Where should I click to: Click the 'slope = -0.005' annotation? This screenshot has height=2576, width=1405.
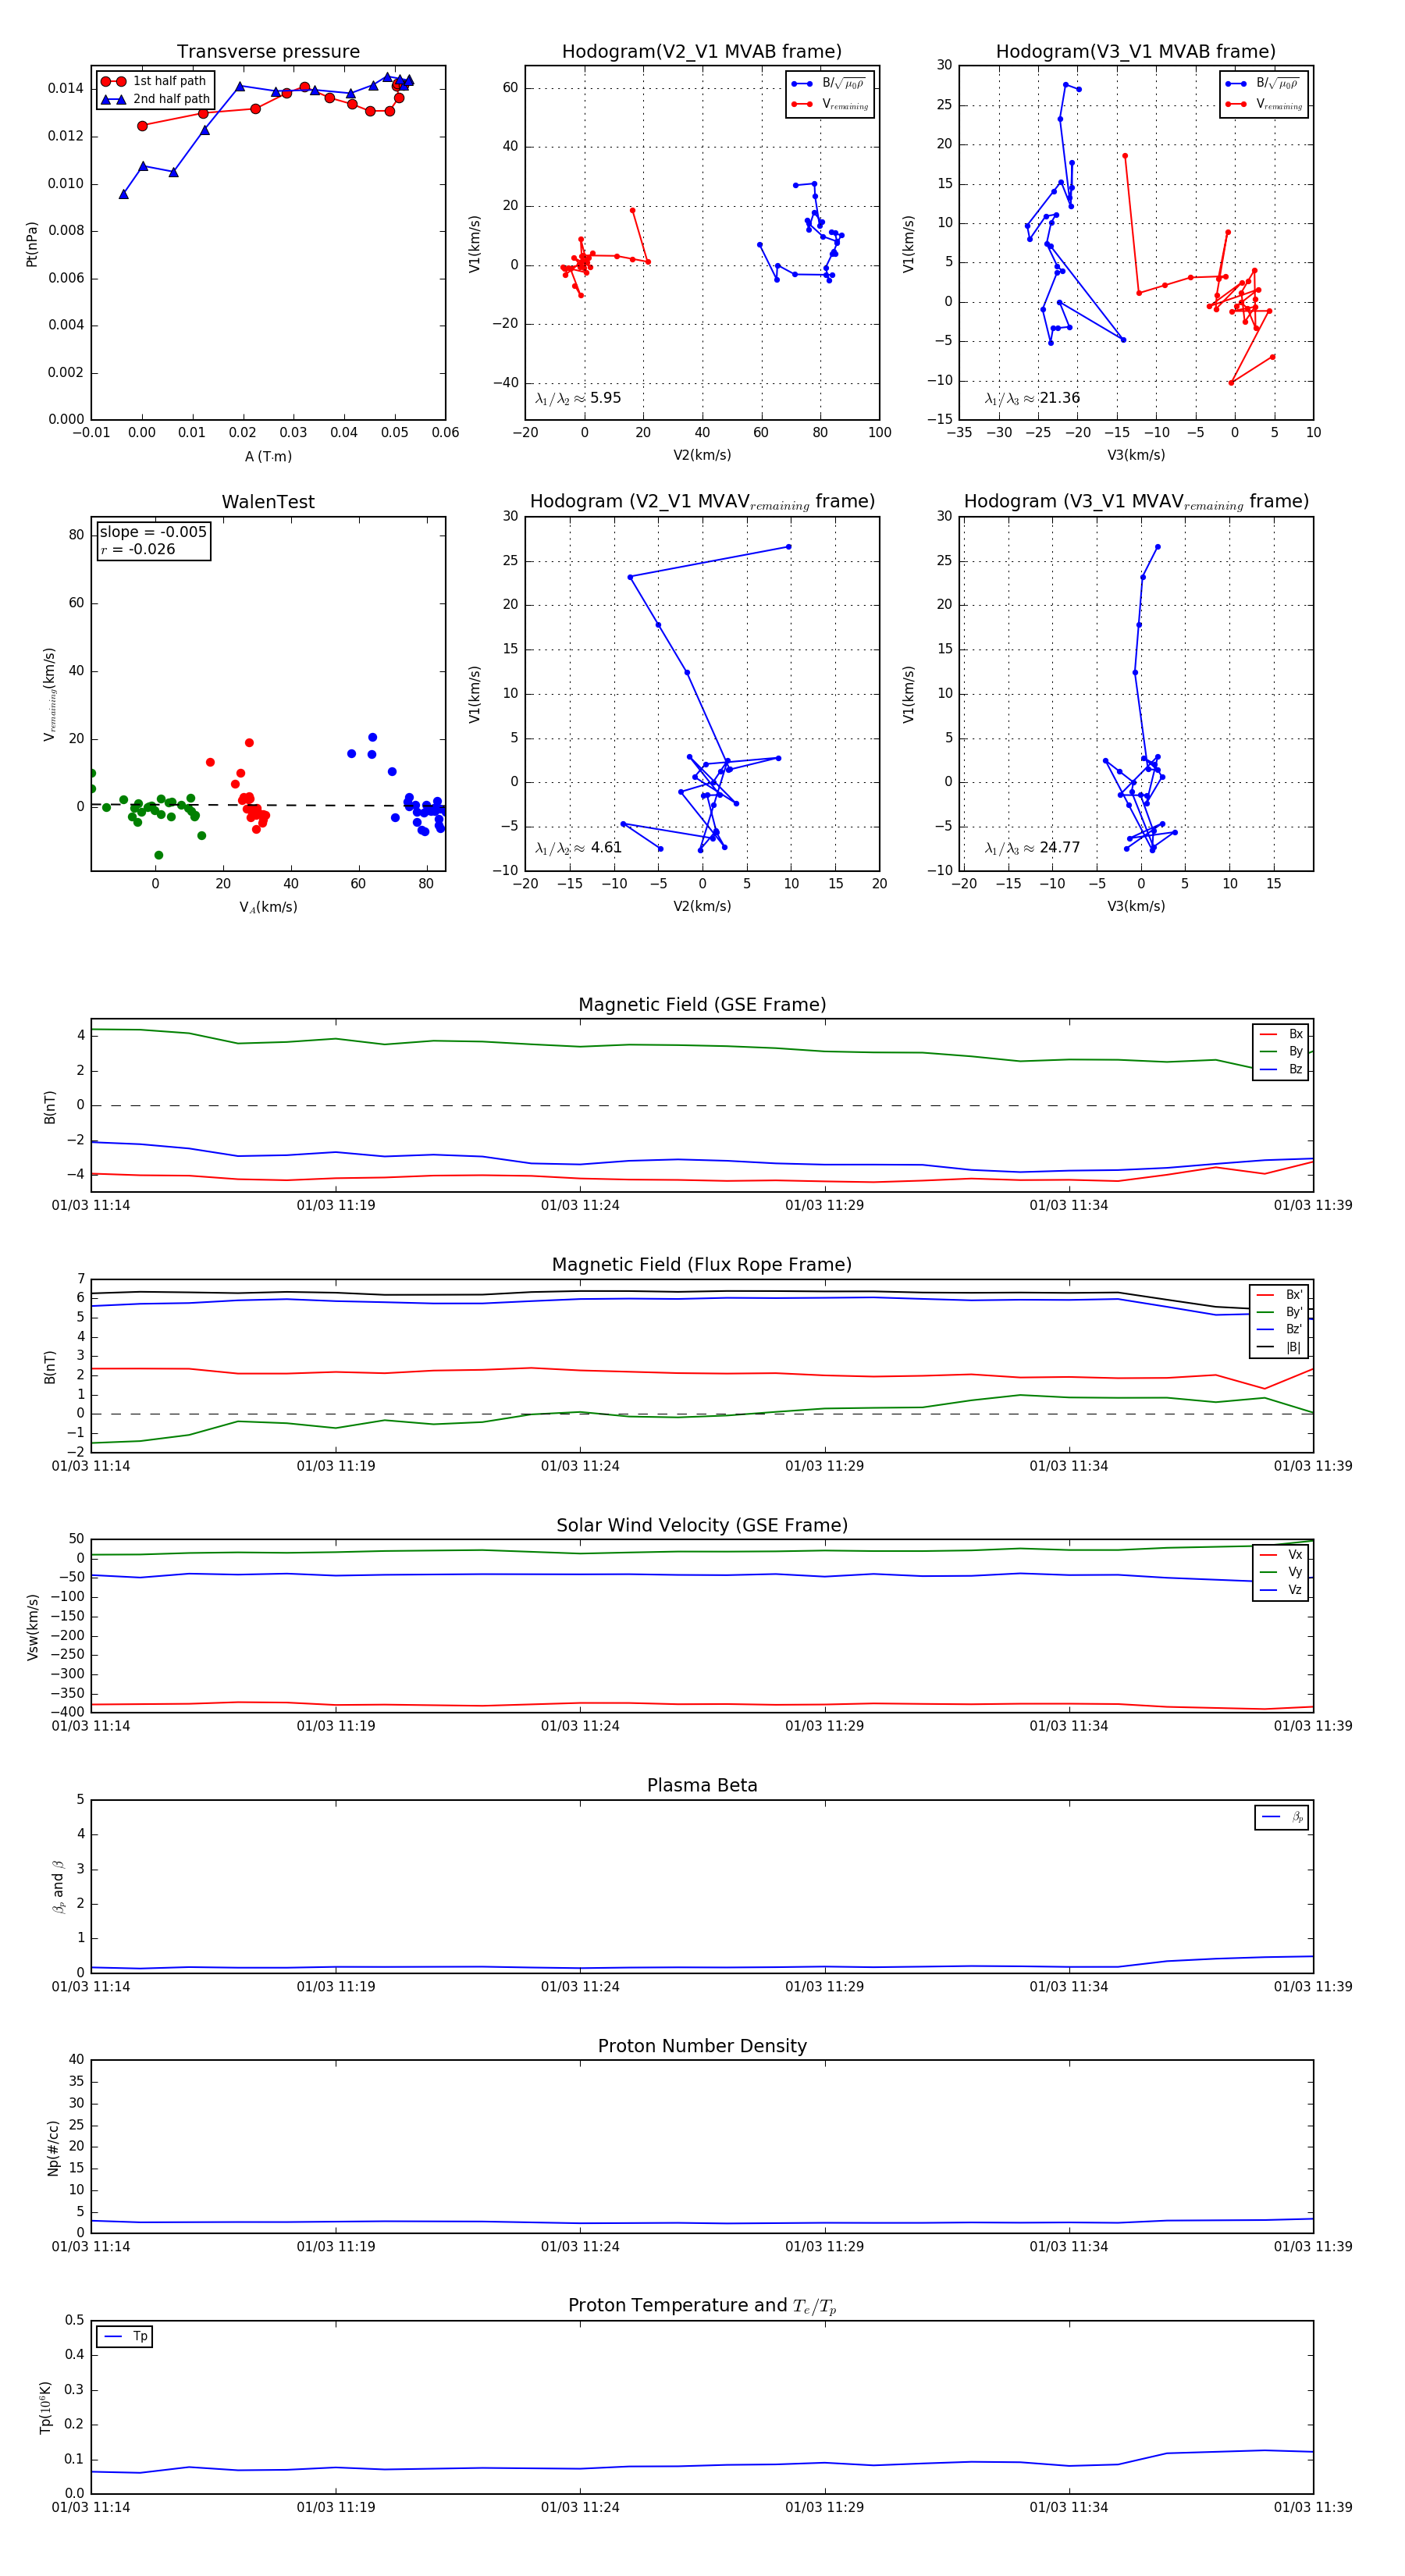[153, 532]
